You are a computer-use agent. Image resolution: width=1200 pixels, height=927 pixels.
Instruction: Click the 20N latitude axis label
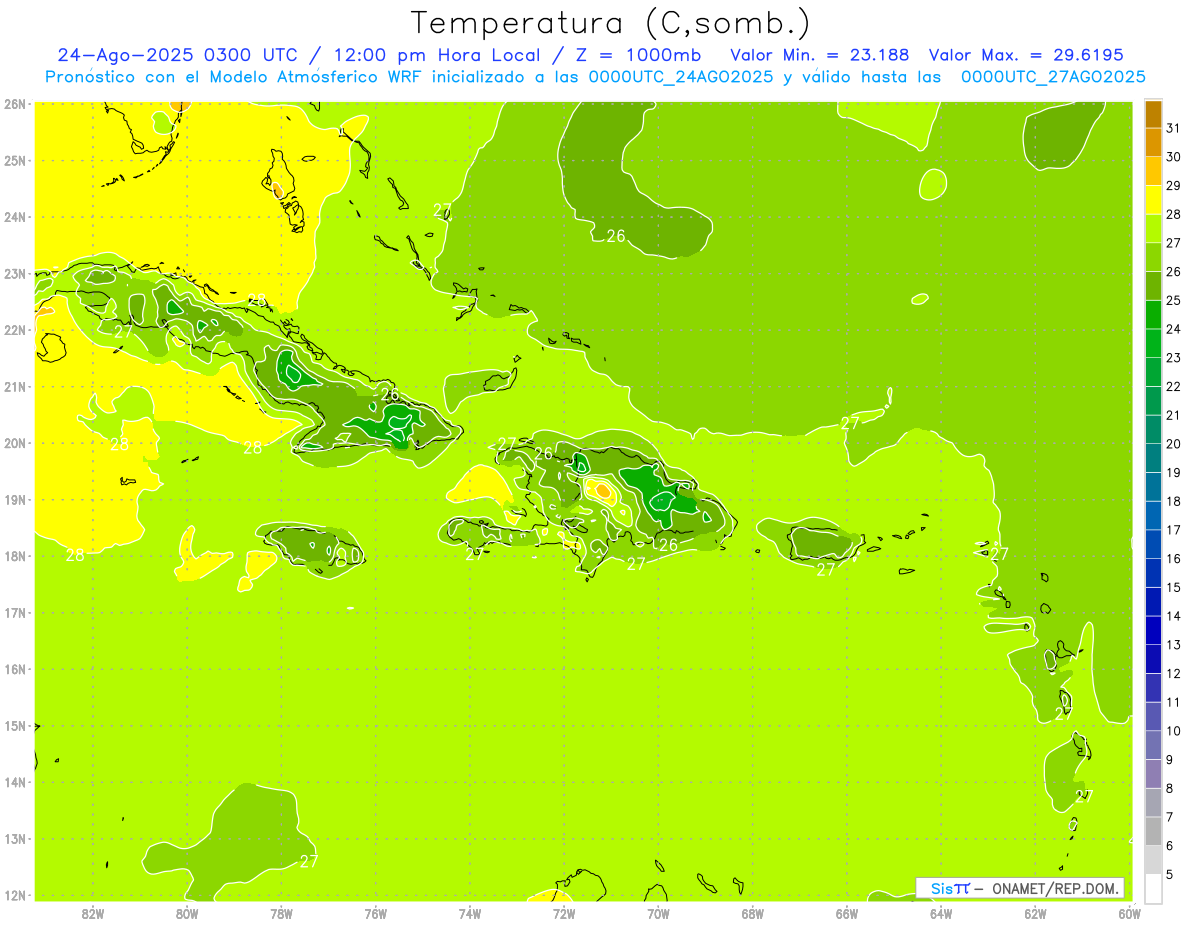(15, 443)
